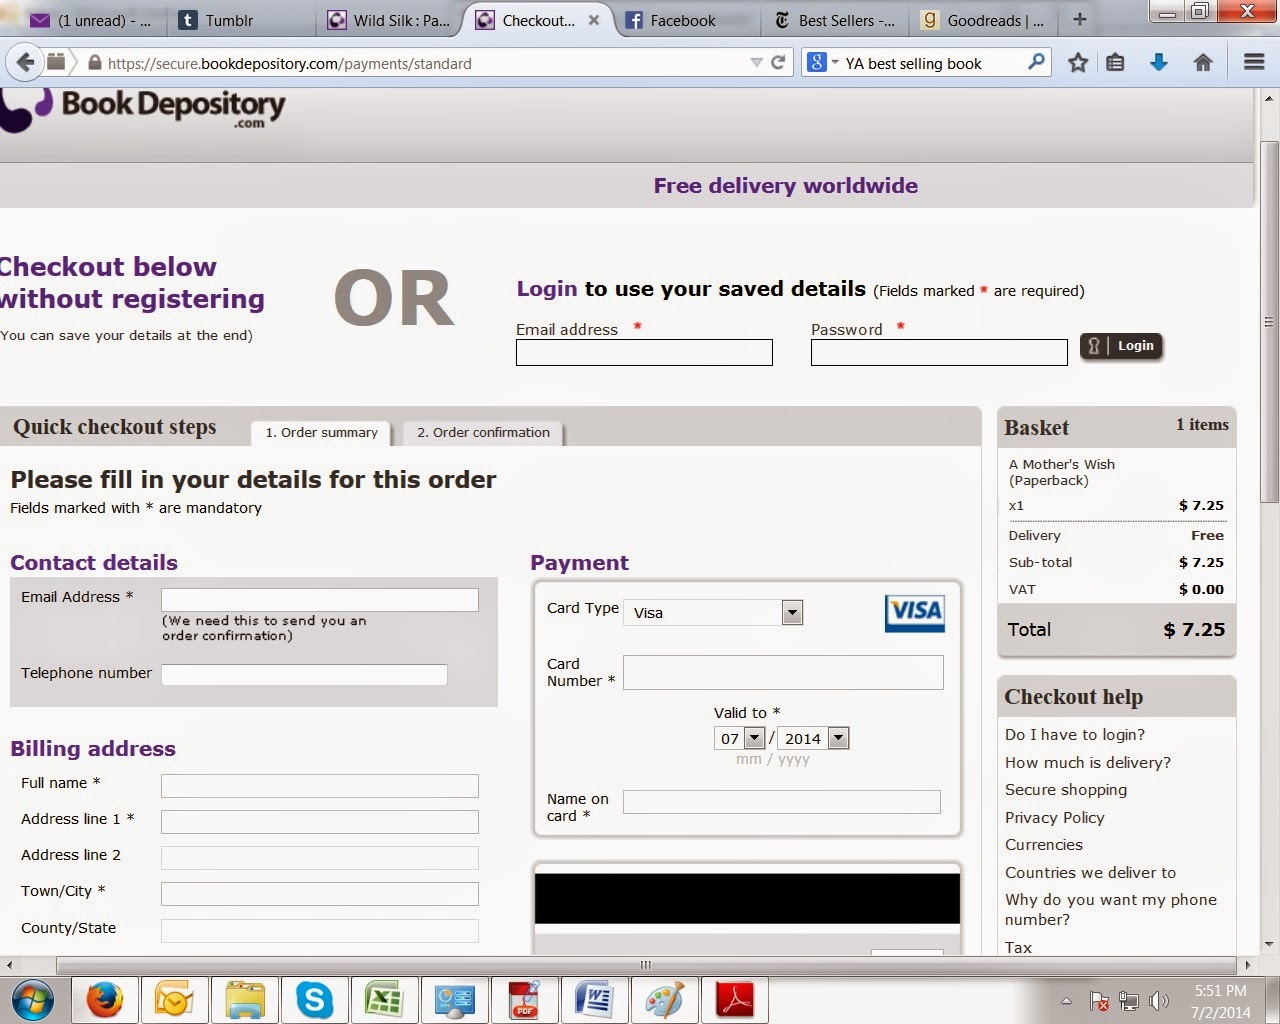Screen dimensions: 1280x1024
Task: Click the contact Email Address field
Action: click(320, 600)
